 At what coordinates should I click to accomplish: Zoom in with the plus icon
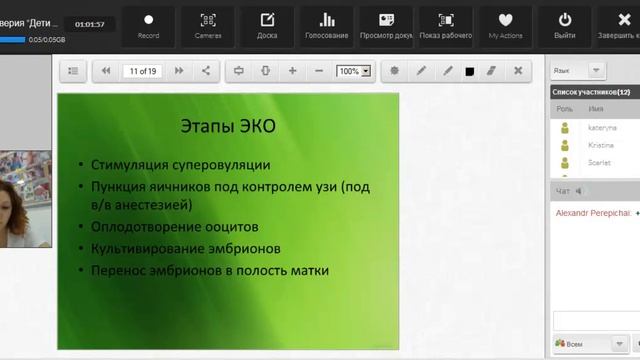coord(292,71)
